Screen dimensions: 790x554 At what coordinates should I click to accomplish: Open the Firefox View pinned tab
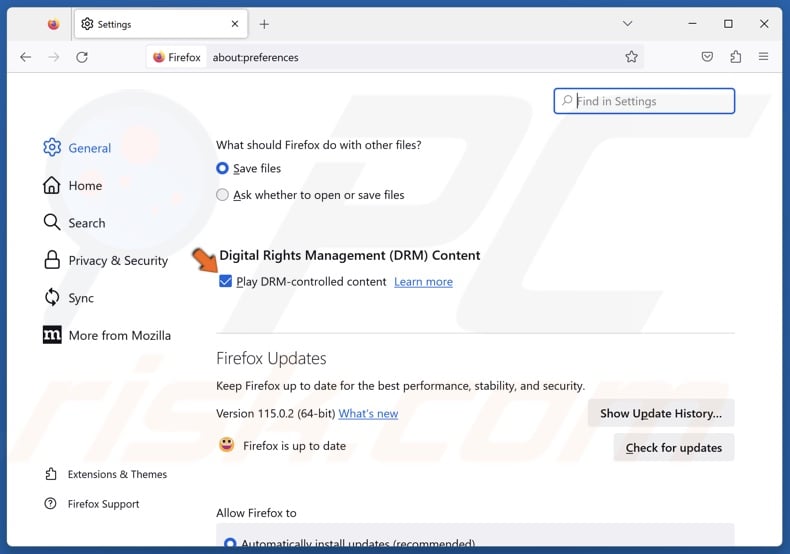[53, 24]
